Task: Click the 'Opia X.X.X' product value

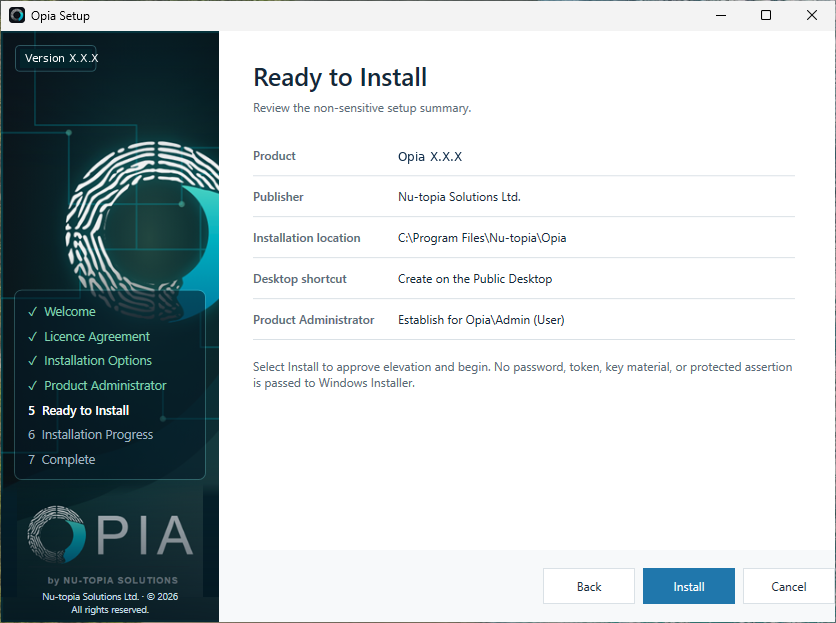Action: pos(430,156)
